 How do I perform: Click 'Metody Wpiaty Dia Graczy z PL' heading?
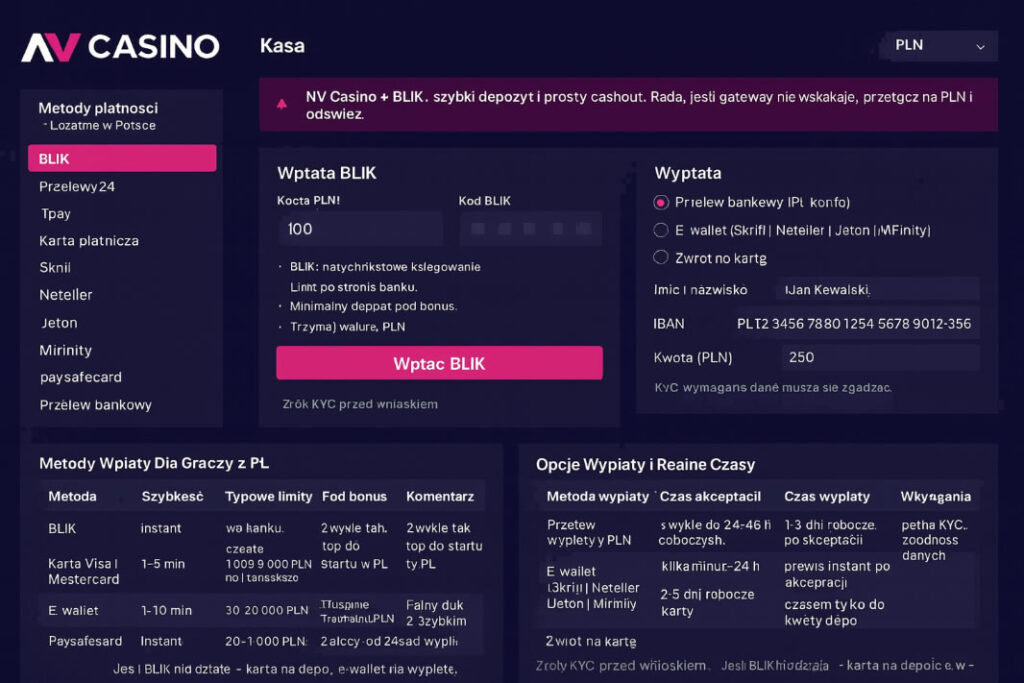(153, 464)
